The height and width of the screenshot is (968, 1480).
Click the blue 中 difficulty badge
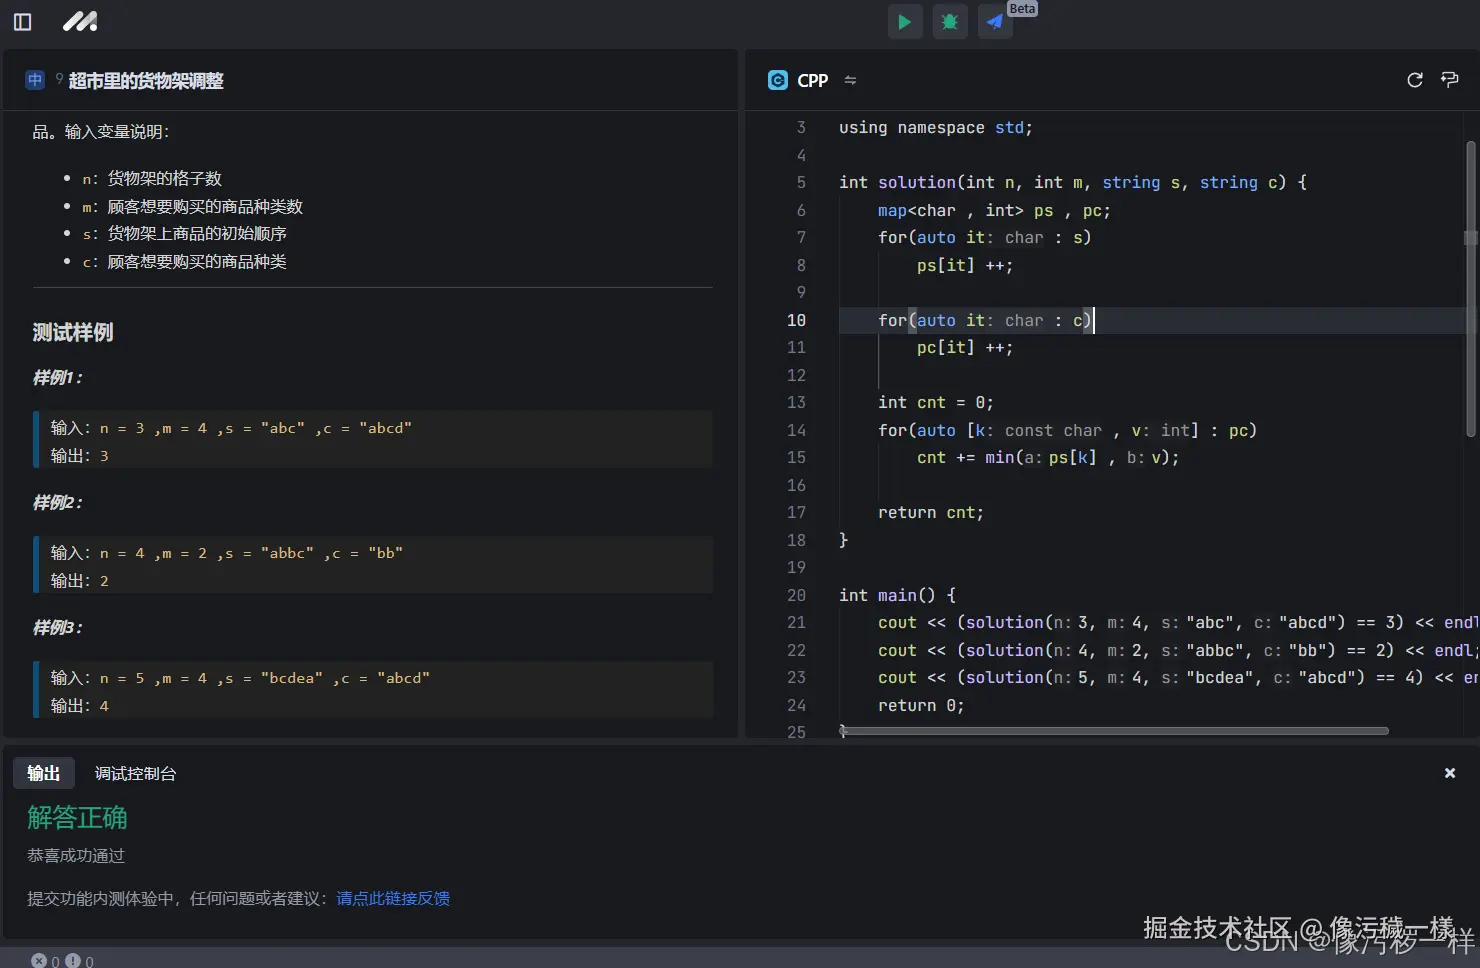point(35,80)
